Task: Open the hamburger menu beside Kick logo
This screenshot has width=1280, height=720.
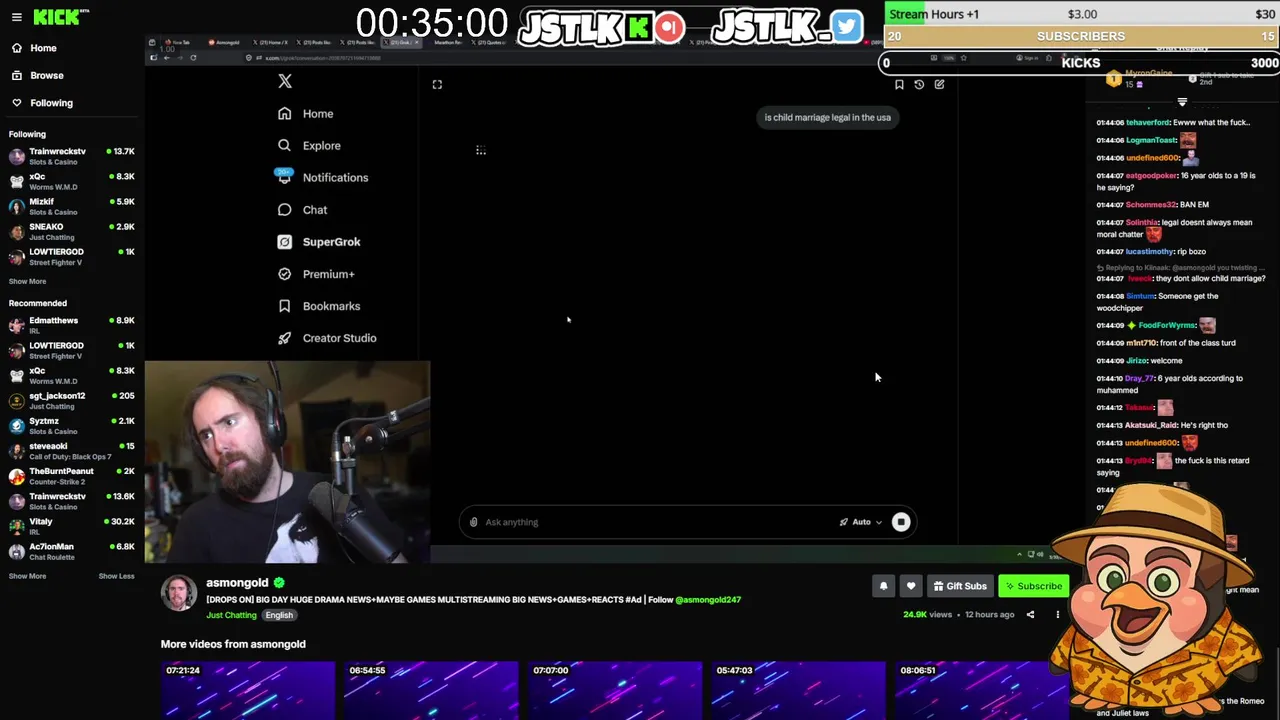Action: point(16,17)
